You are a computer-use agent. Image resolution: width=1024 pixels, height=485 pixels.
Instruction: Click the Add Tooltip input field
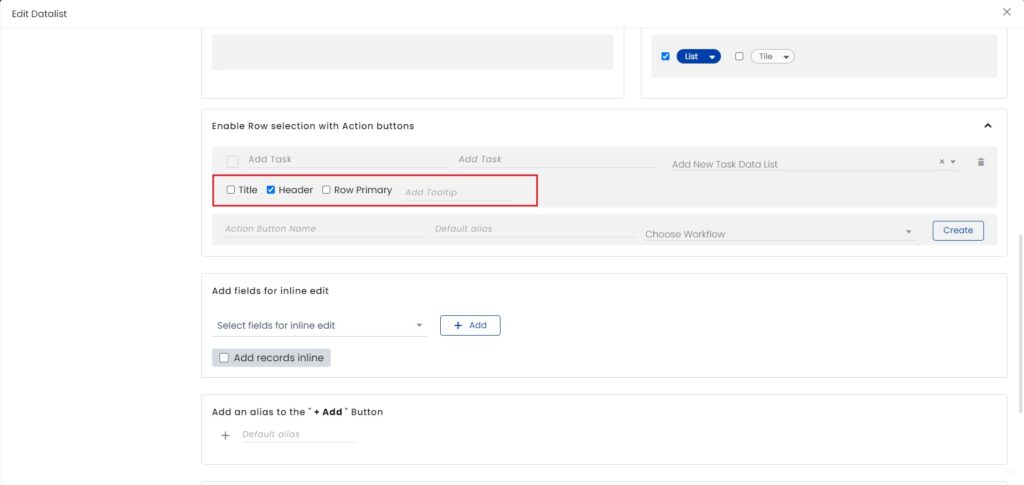(456, 192)
